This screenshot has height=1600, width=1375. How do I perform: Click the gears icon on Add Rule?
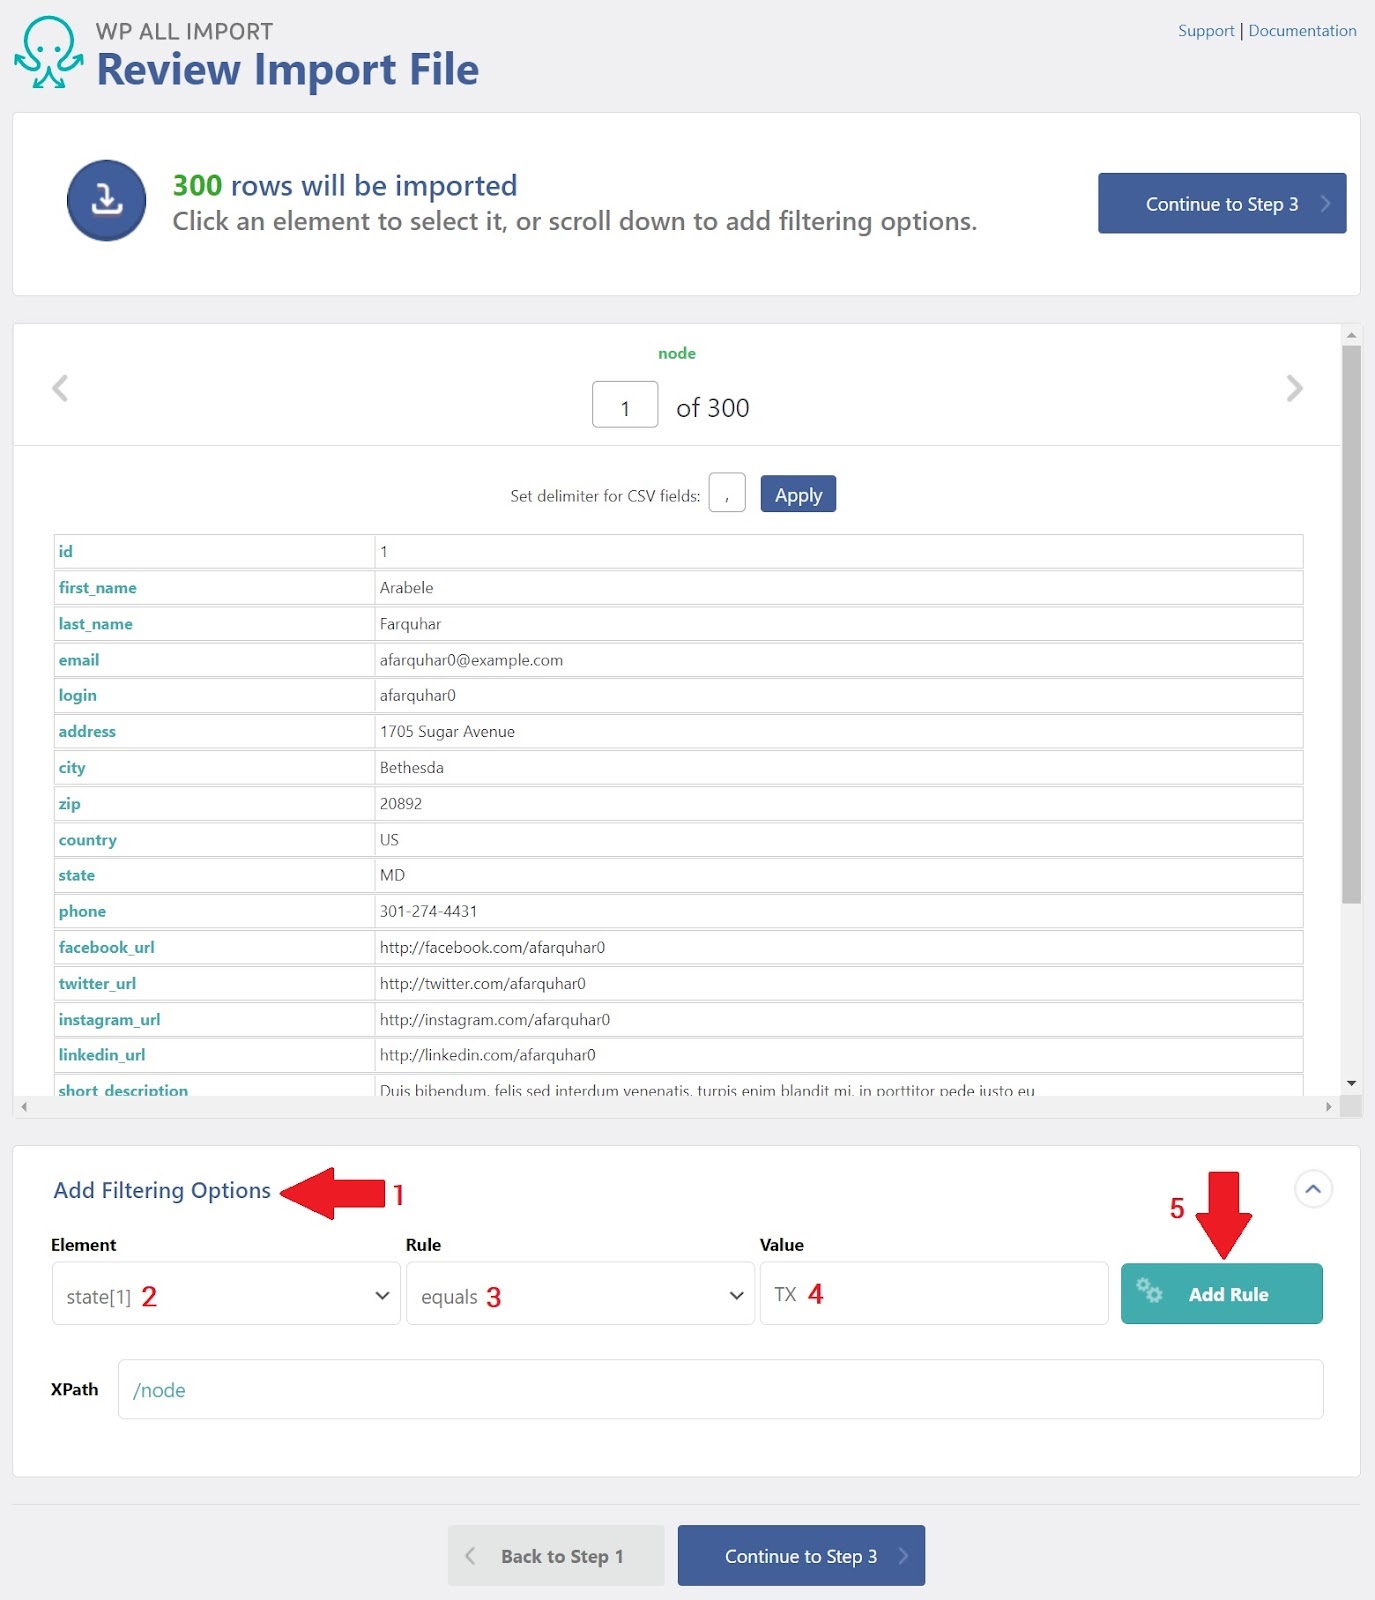coord(1150,1291)
